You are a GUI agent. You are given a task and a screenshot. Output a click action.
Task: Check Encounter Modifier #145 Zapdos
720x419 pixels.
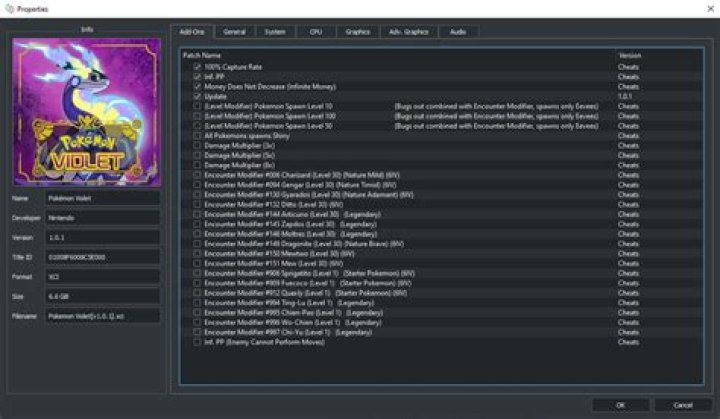pyautogui.click(x=197, y=224)
